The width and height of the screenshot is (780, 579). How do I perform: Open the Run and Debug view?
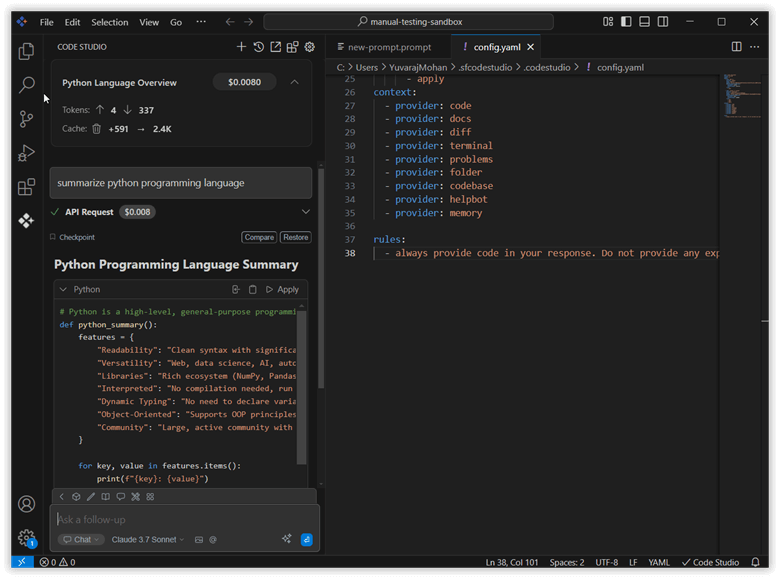point(26,153)
